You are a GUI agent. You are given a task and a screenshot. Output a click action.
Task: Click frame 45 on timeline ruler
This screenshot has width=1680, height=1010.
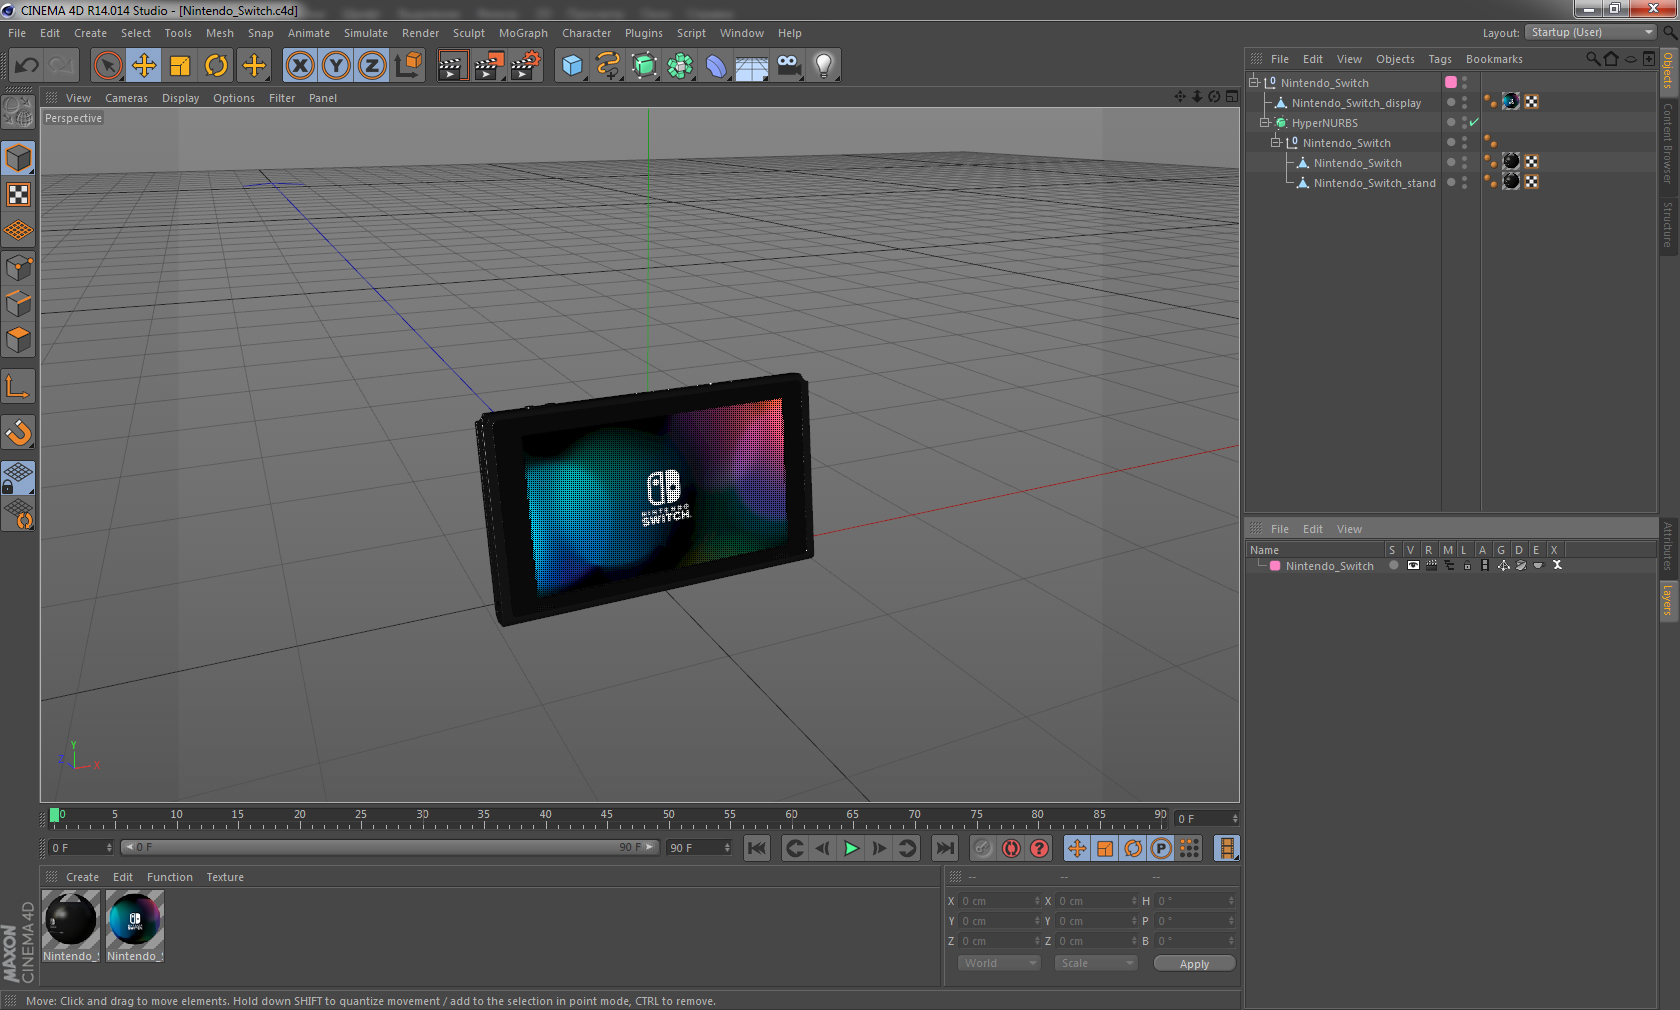tap(607, 814)
